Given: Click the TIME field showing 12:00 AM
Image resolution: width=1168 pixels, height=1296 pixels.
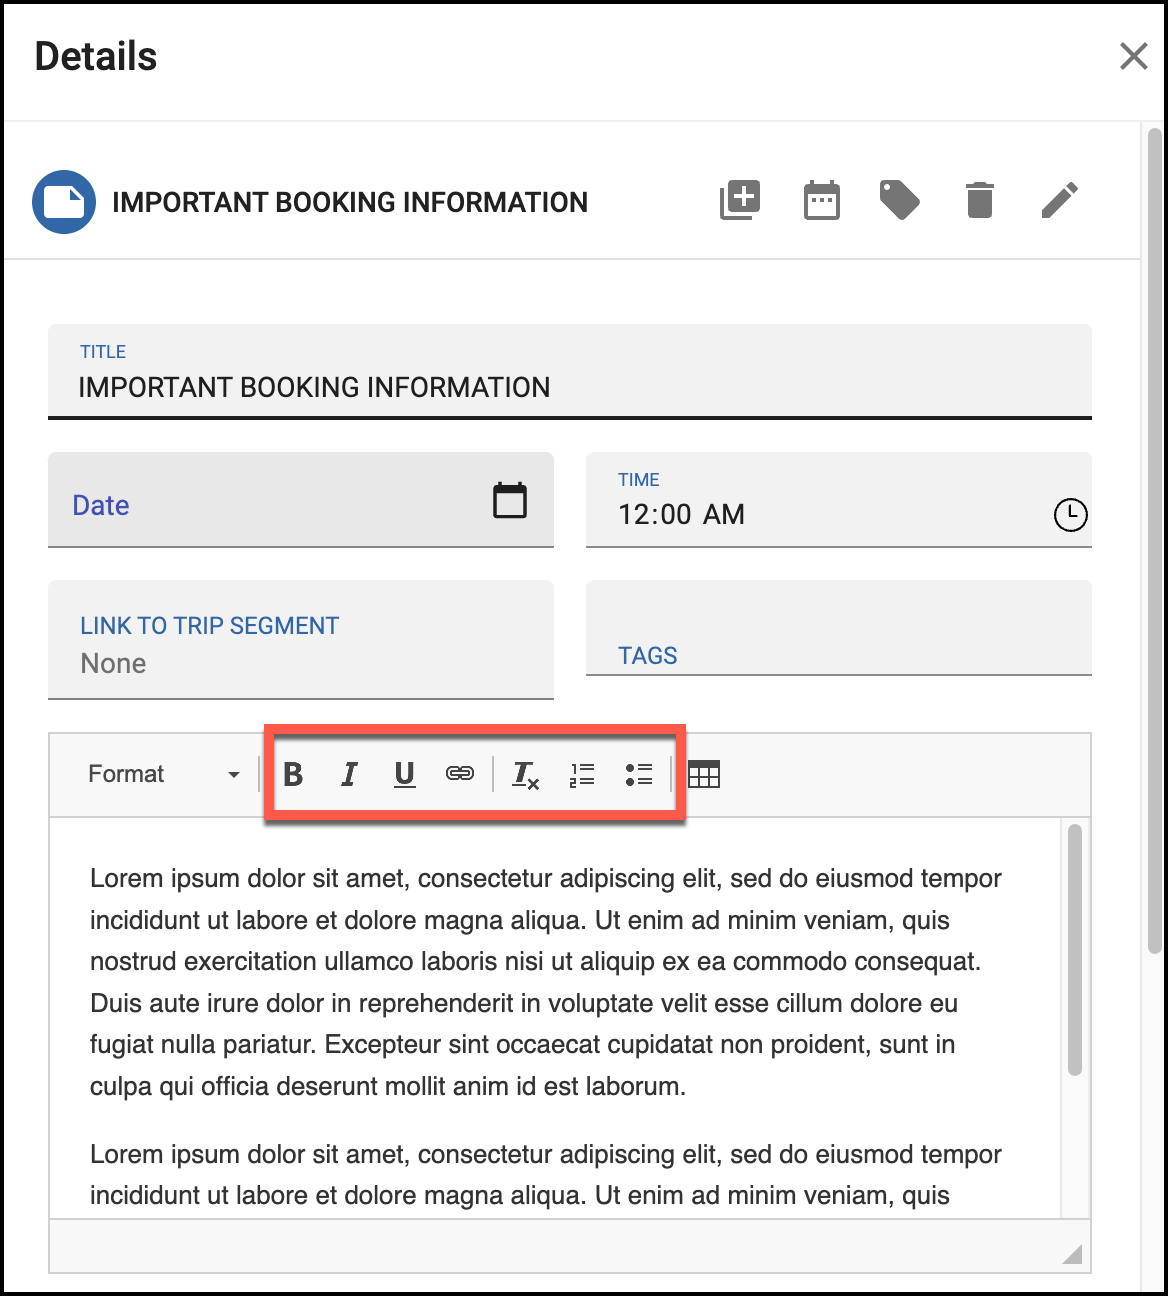Looking at the screenshot, I should tap(839, 500).
